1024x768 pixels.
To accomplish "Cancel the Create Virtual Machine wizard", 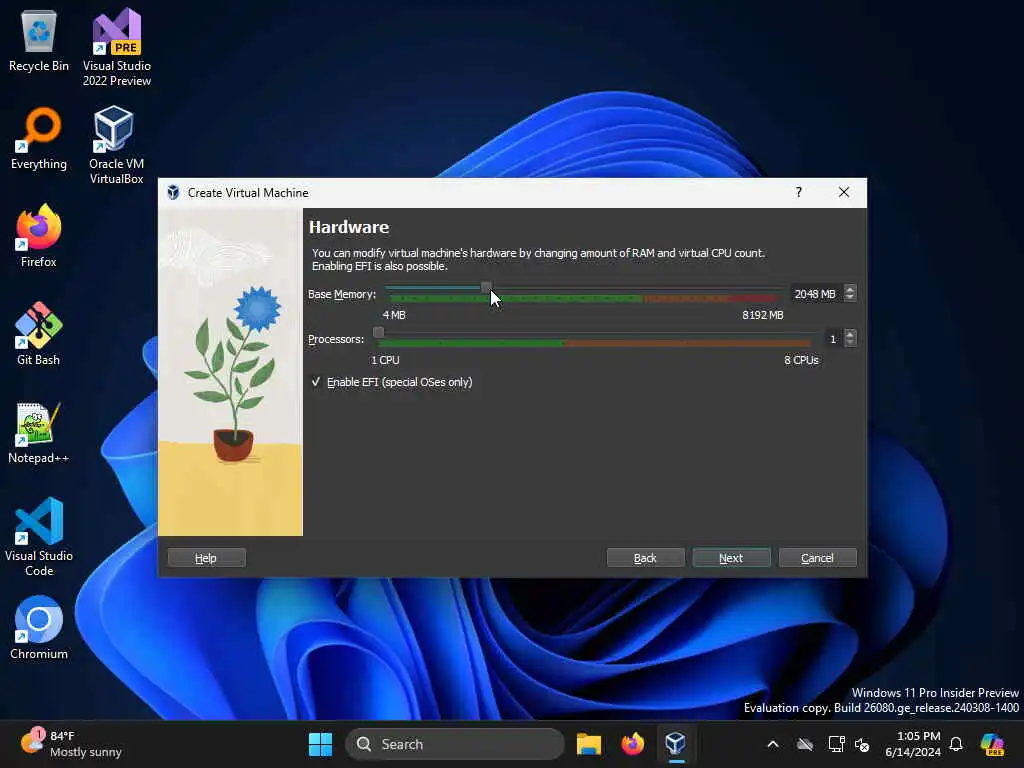I will coord(818,558).
